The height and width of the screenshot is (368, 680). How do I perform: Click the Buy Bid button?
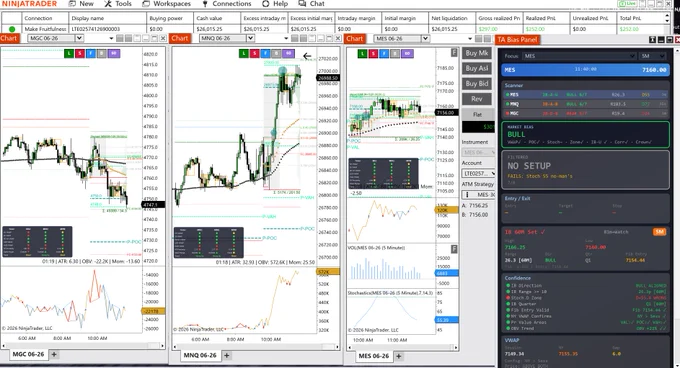[x=477, y=84]
